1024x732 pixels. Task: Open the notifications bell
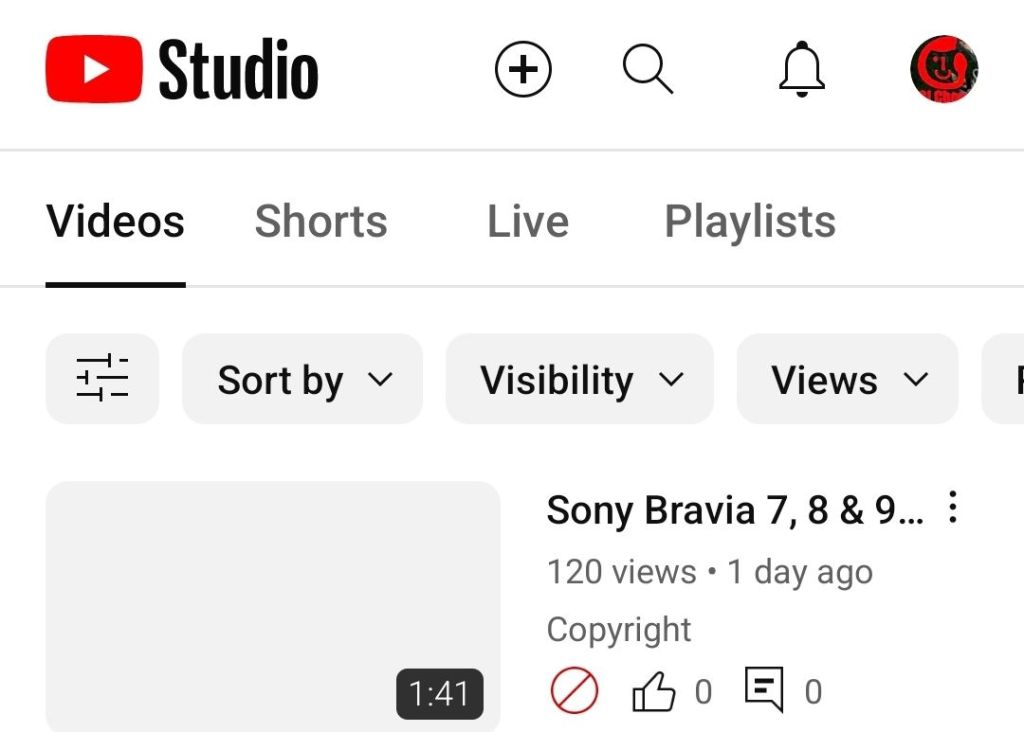(801, 70)
